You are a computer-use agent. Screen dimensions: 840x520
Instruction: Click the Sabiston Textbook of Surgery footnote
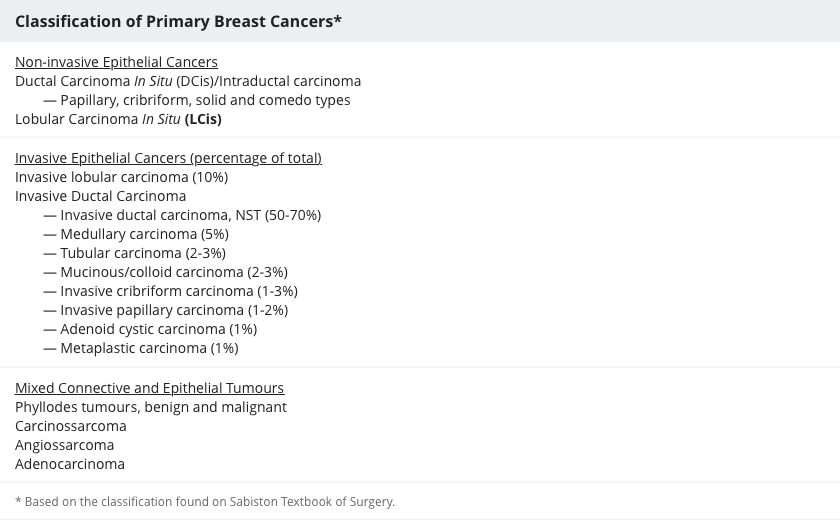tap(205, 502)
